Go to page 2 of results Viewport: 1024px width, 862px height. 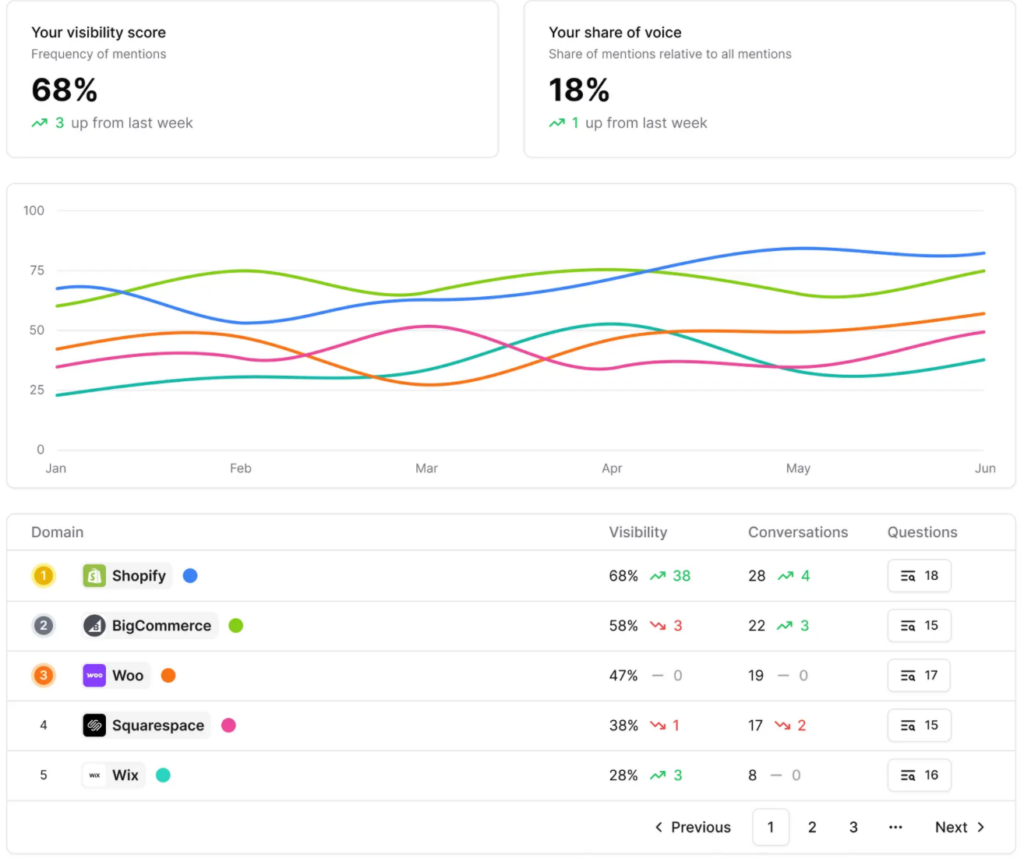(x=812, y=827)
